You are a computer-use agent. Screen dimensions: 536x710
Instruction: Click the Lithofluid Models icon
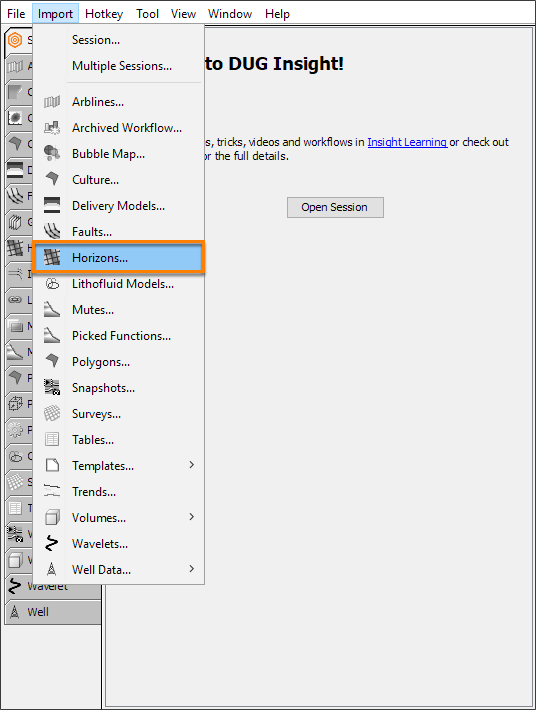pyautogui.click(x=52, y=283)
